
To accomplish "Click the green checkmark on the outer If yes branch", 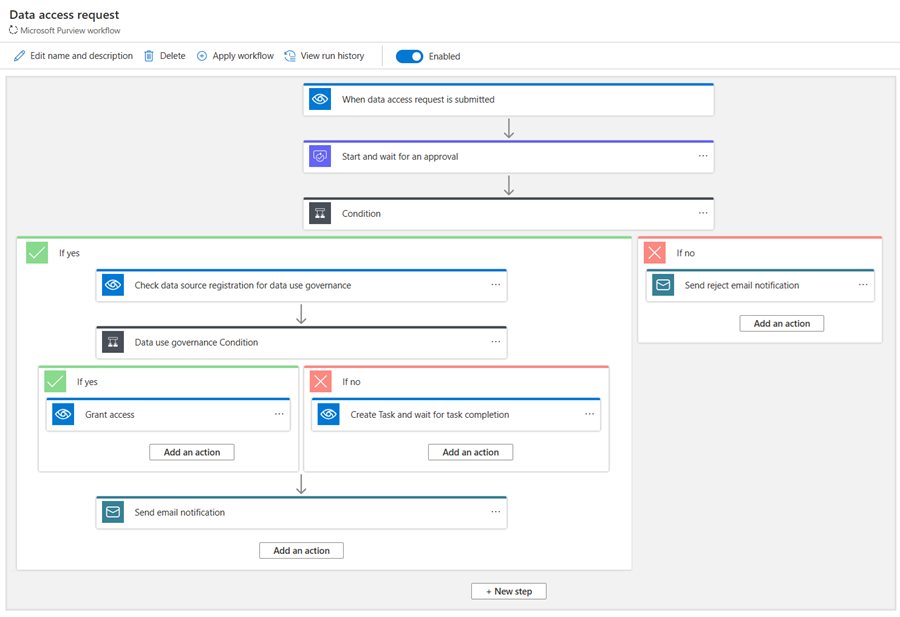I will (37, 253).
